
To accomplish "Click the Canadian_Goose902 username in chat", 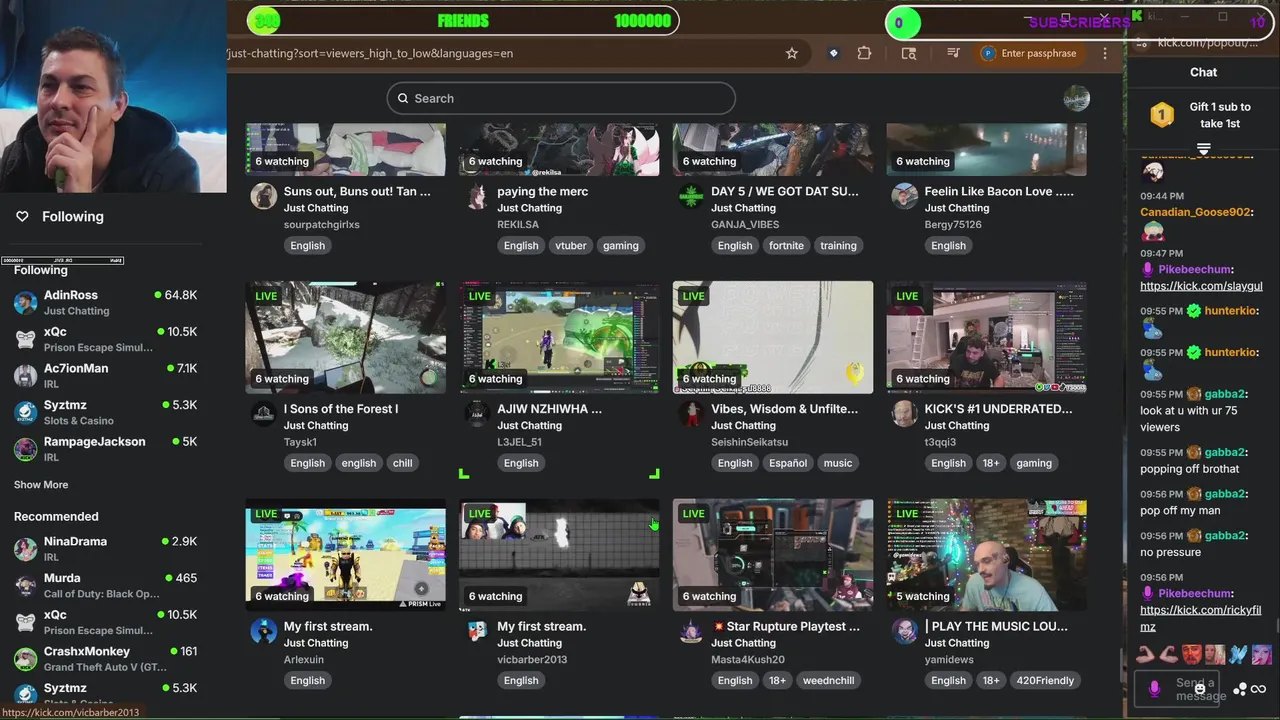I will click(1195, 212).
